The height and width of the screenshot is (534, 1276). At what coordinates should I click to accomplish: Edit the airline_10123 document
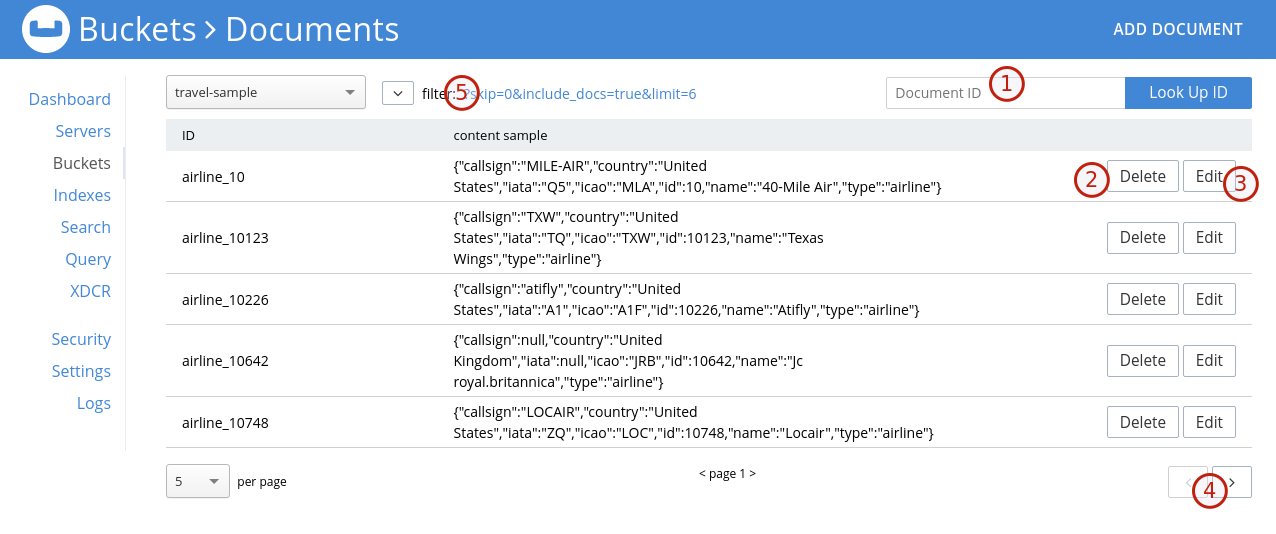click(1209, 237)
